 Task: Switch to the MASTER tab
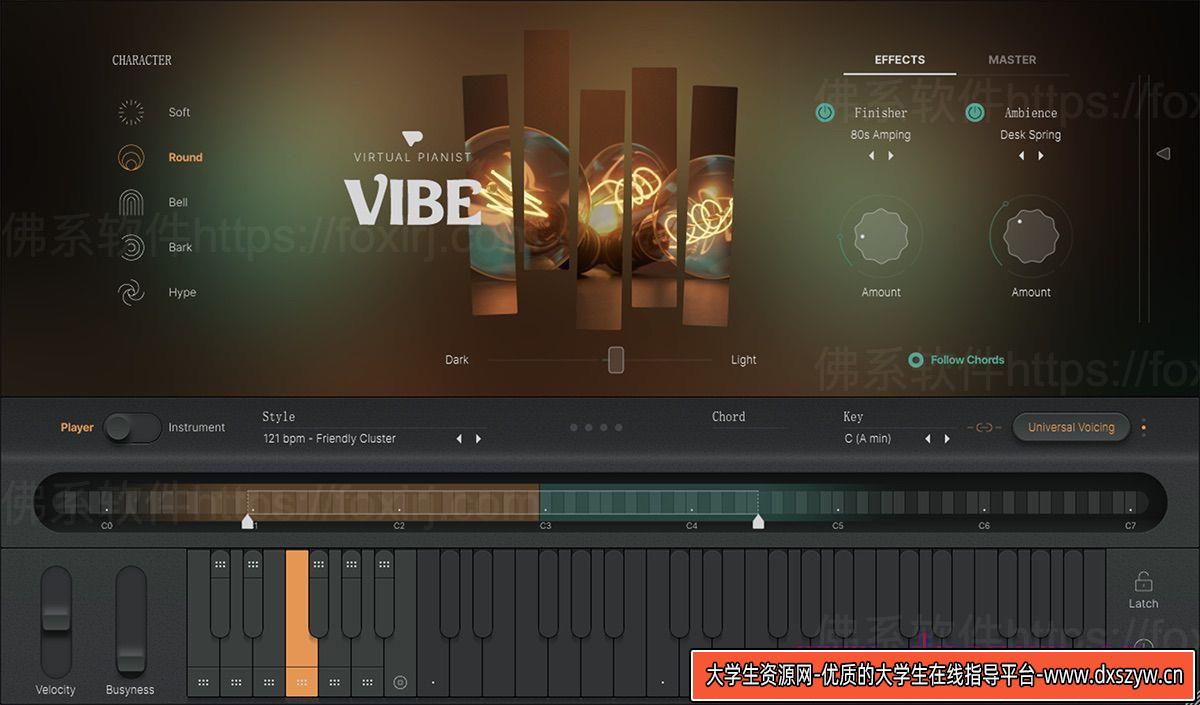pyautogui.click(x=1012, y=60)
